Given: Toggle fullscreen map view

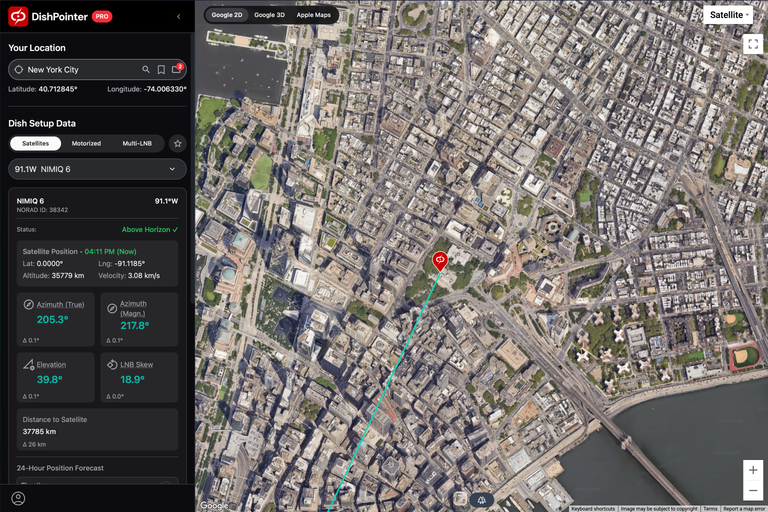Looking at the screenshot, I should (x=753, y=44).
